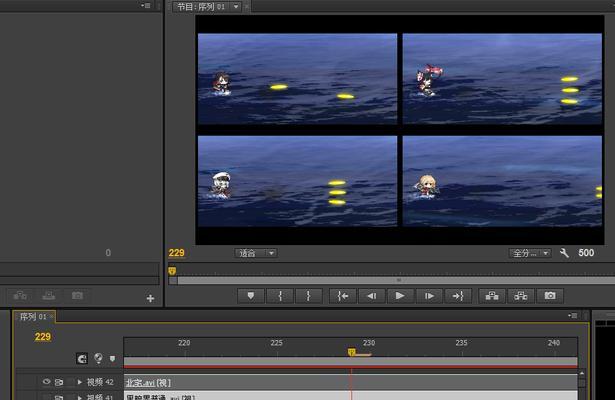Click the bottom-left preview quadrant with white-hat character
615x400 pixels.
click(297, 181)
